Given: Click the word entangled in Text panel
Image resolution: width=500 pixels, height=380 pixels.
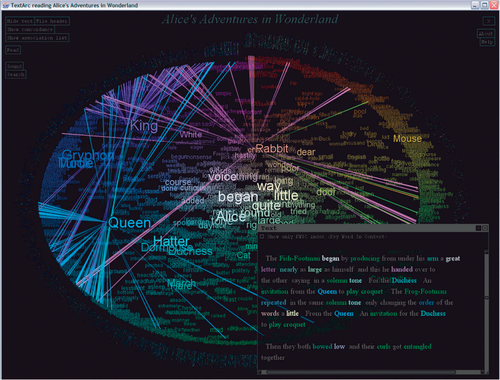Looking at the screenshot, I should pos(417,347).
